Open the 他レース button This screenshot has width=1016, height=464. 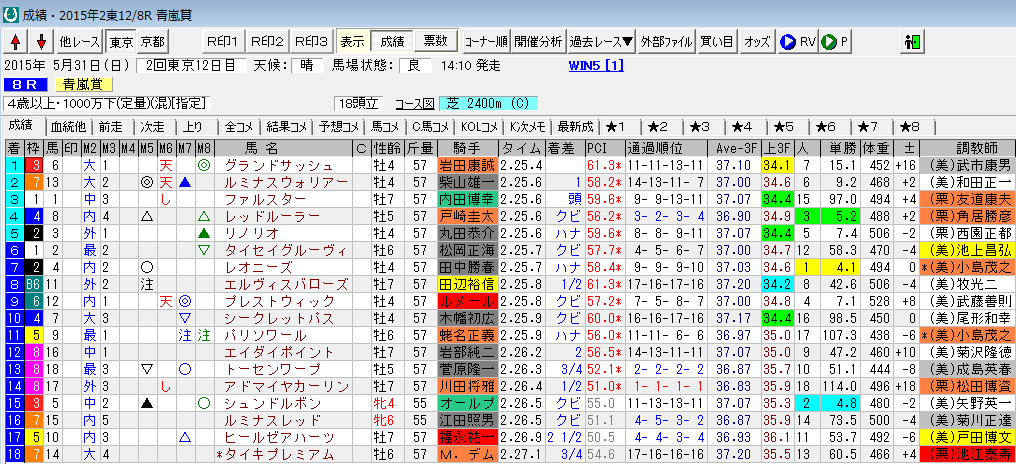click(80, 42)
